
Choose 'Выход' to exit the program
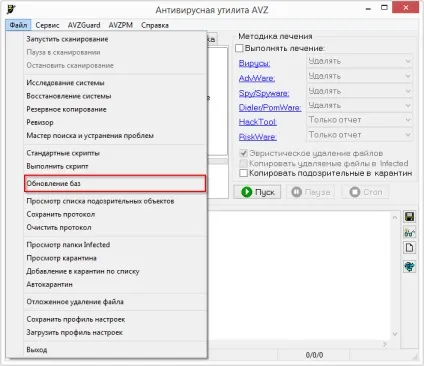[115, 350]
